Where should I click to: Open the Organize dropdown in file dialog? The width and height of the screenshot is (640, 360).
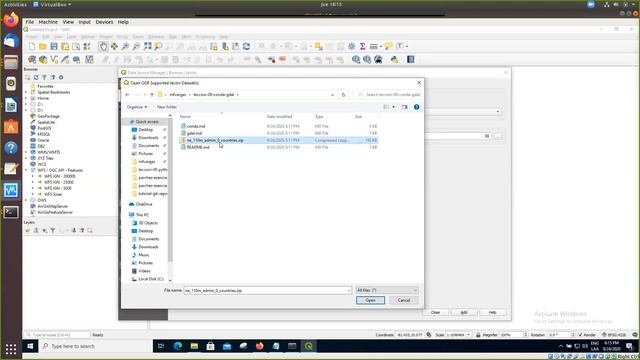click(x=137, y=107)
